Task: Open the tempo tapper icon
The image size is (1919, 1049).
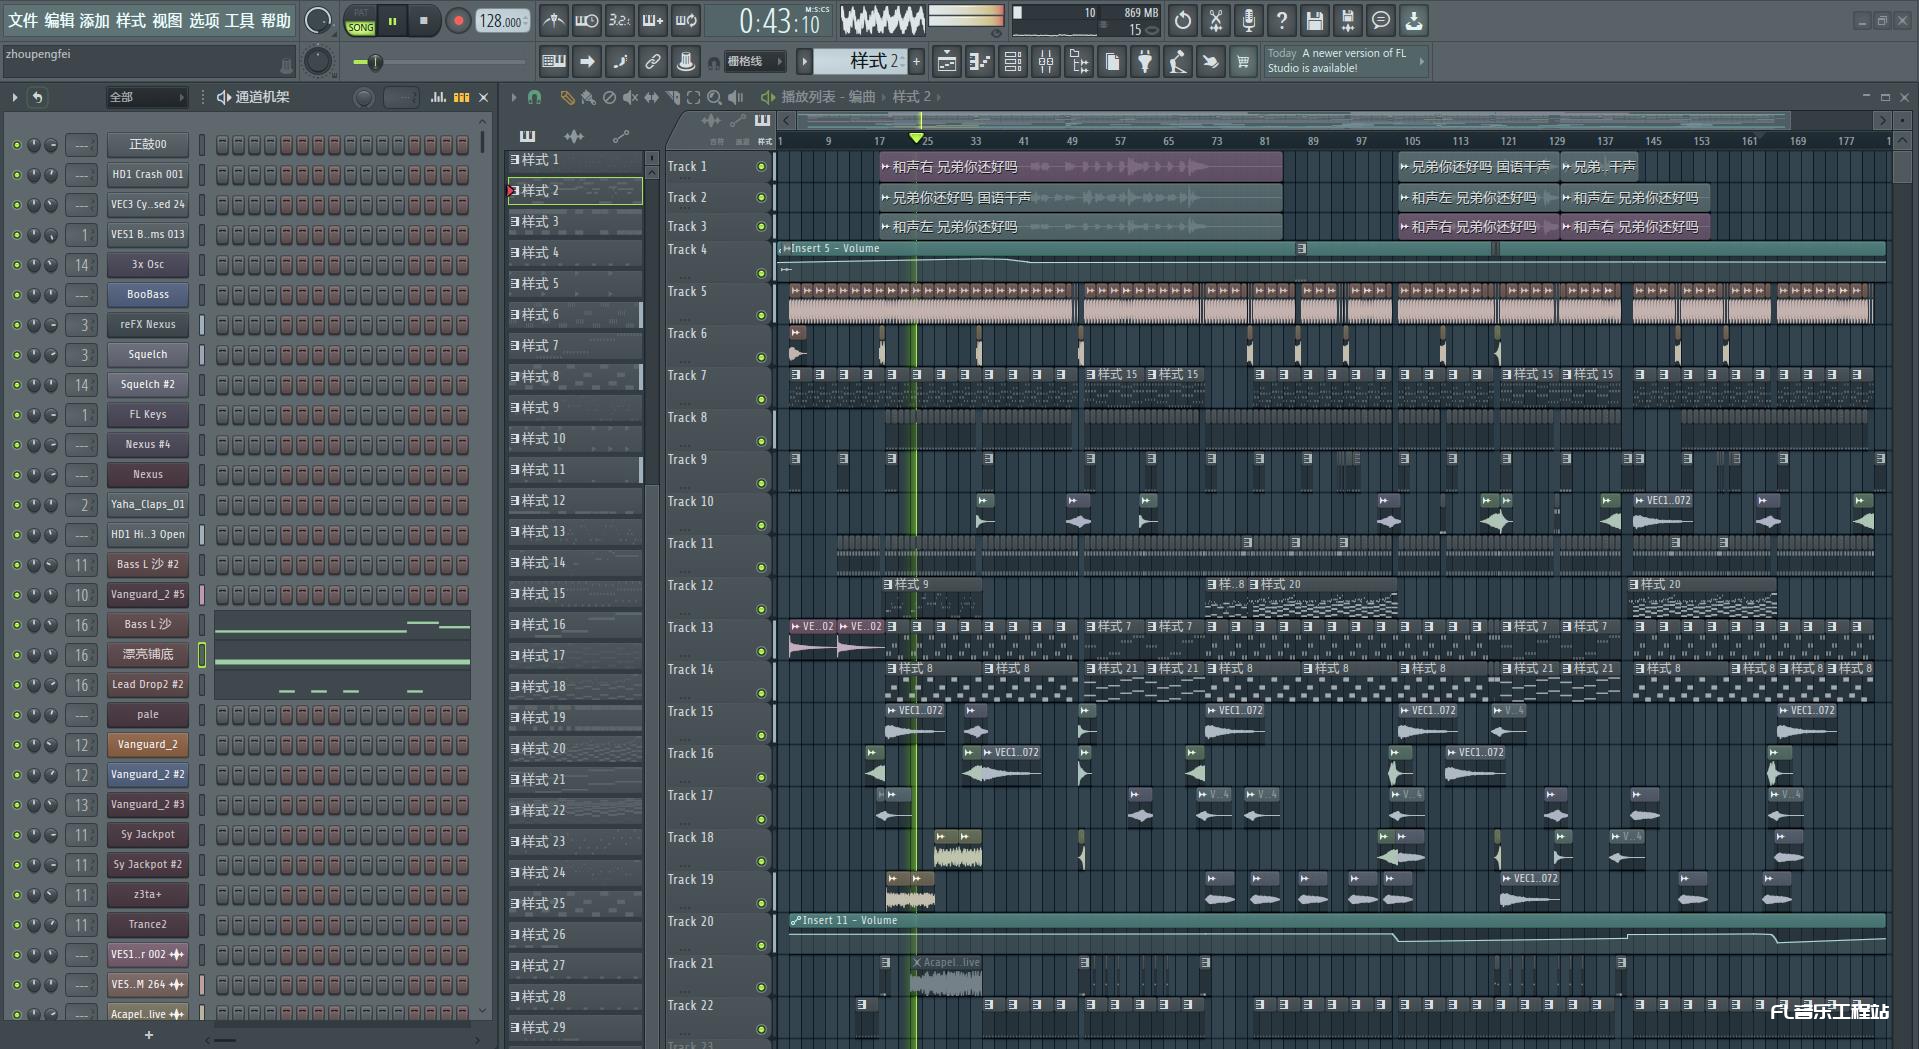Action: (1178, 62)
